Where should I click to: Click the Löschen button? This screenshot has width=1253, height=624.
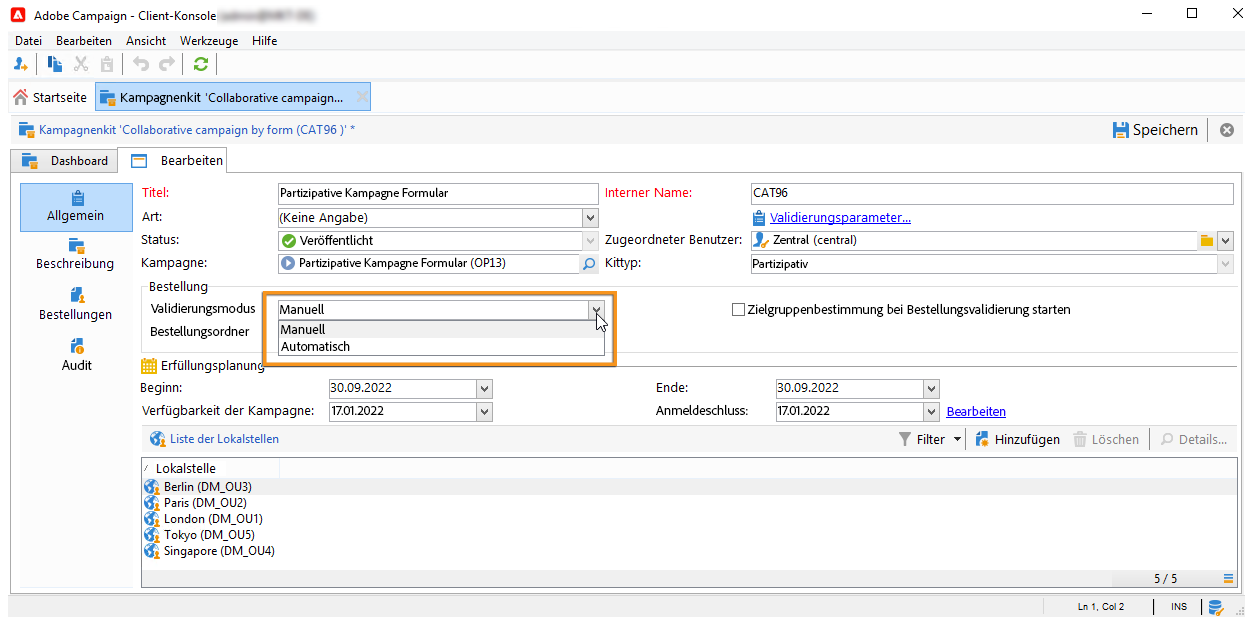pos(1106,439)
